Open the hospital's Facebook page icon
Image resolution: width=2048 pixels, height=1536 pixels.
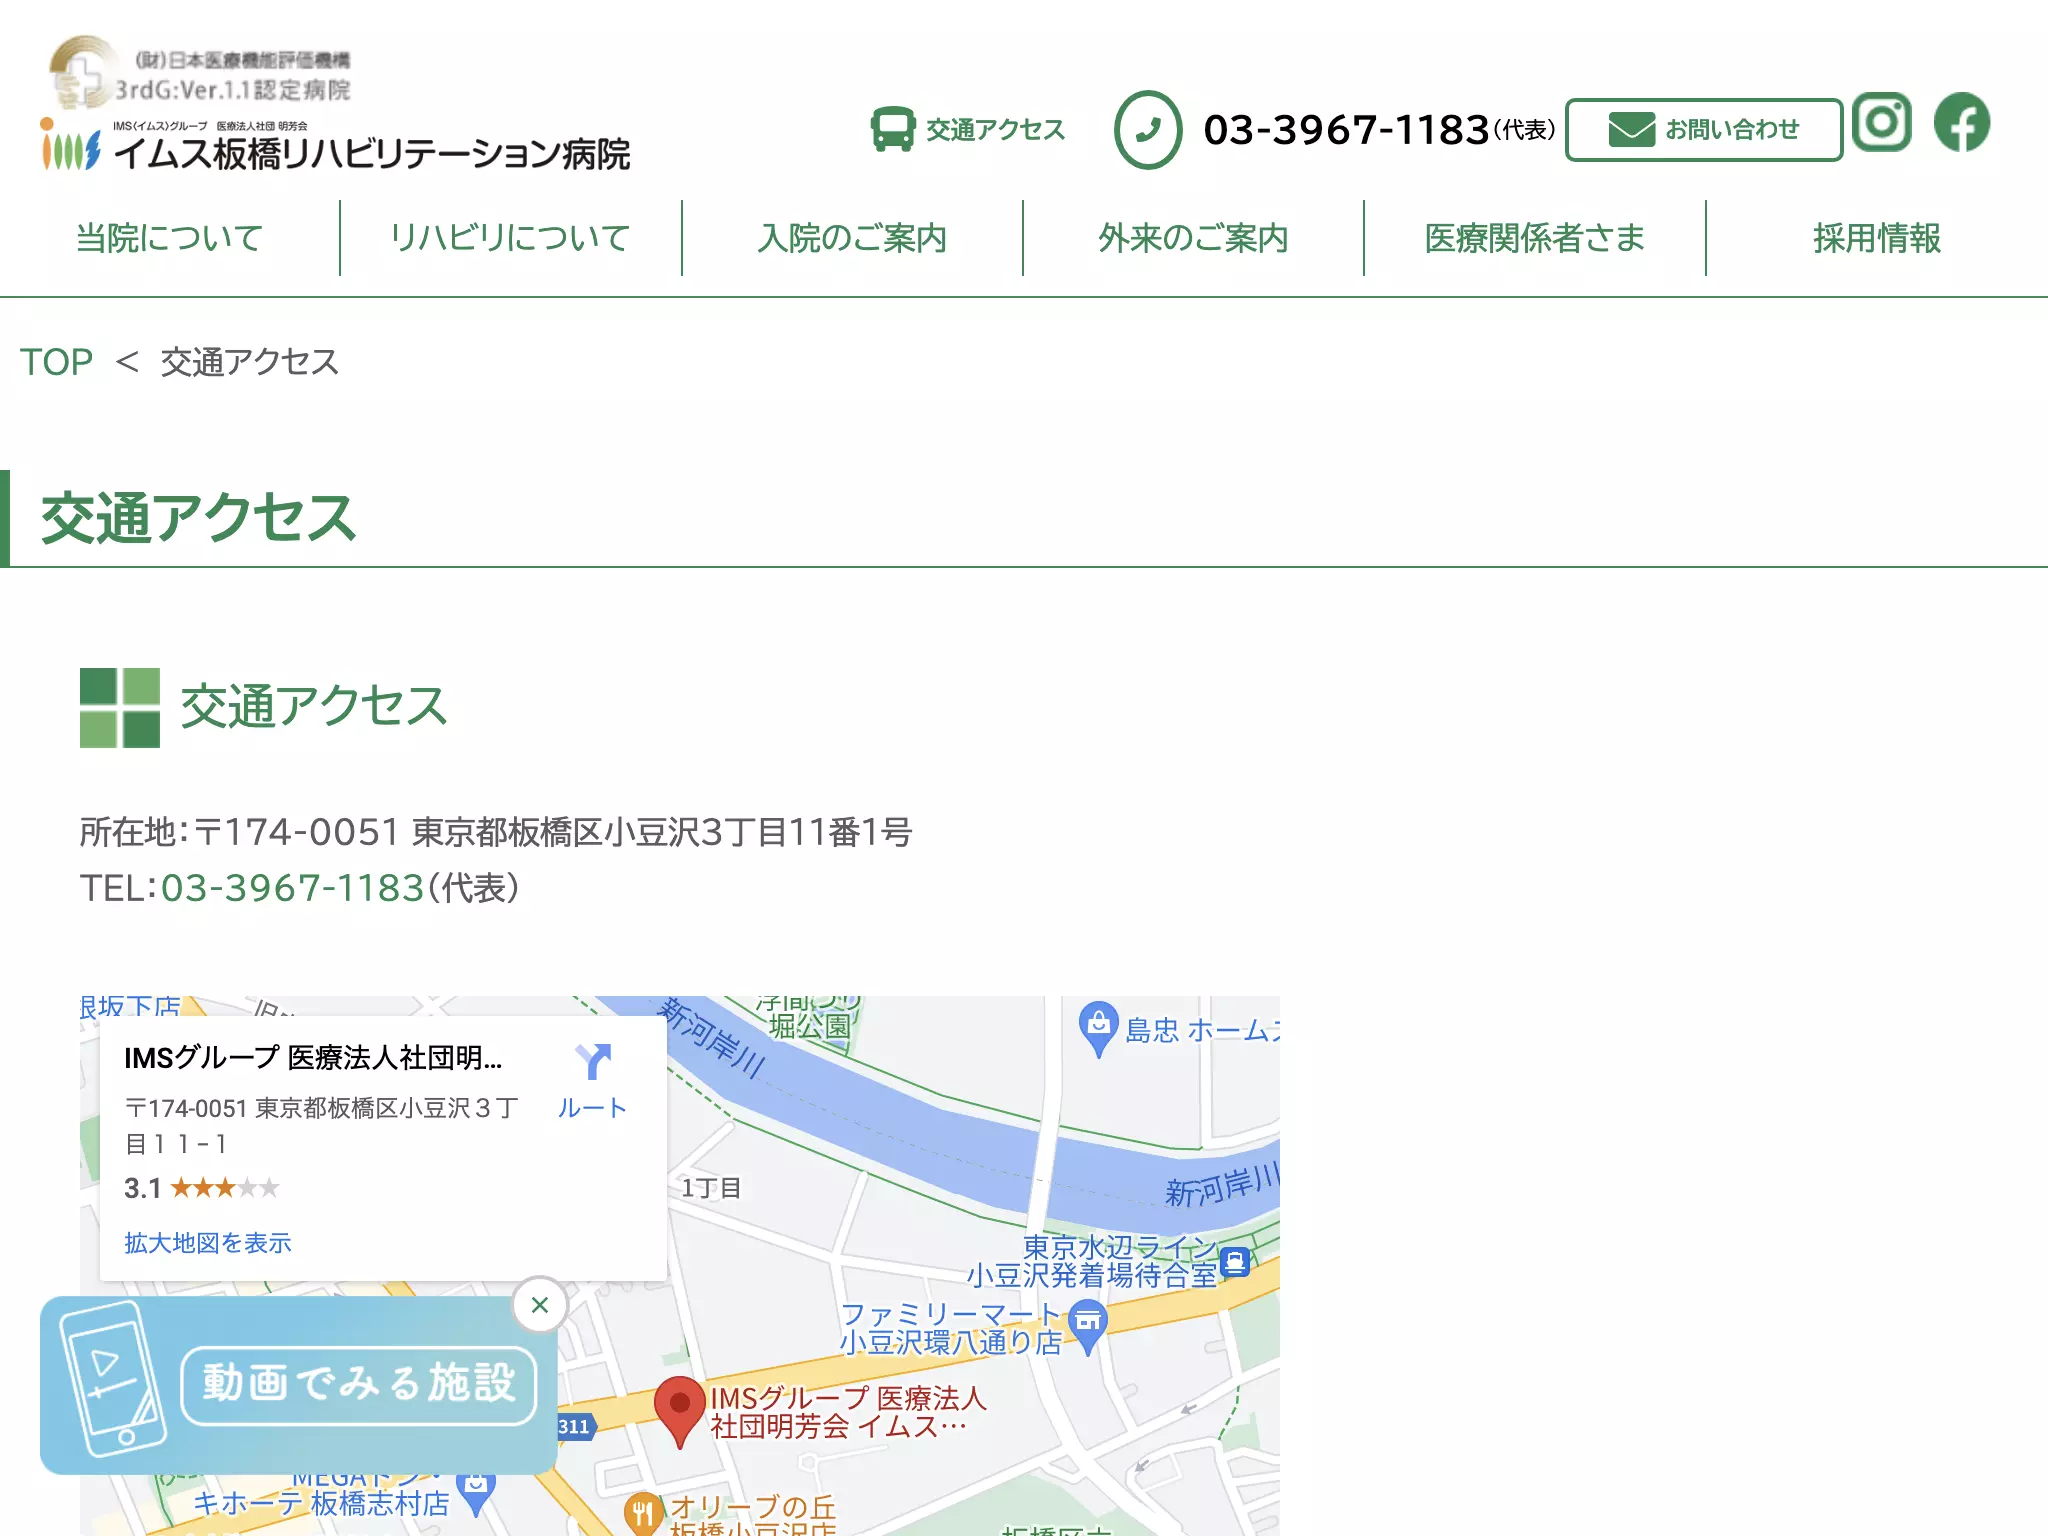click(x=1962, y=122)
